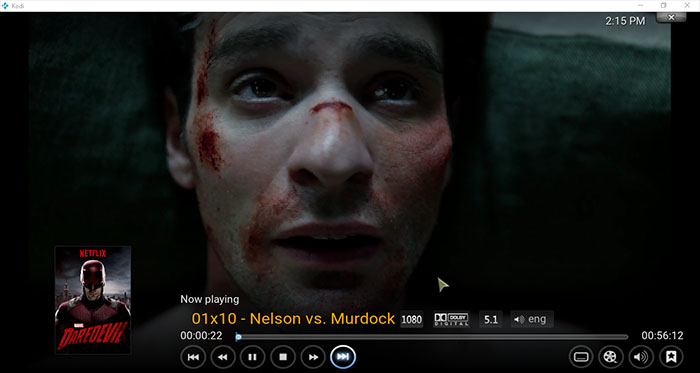Screen dimensions: 700x373
Task: Click the eng audio language indicator
Action: [532, 319]
